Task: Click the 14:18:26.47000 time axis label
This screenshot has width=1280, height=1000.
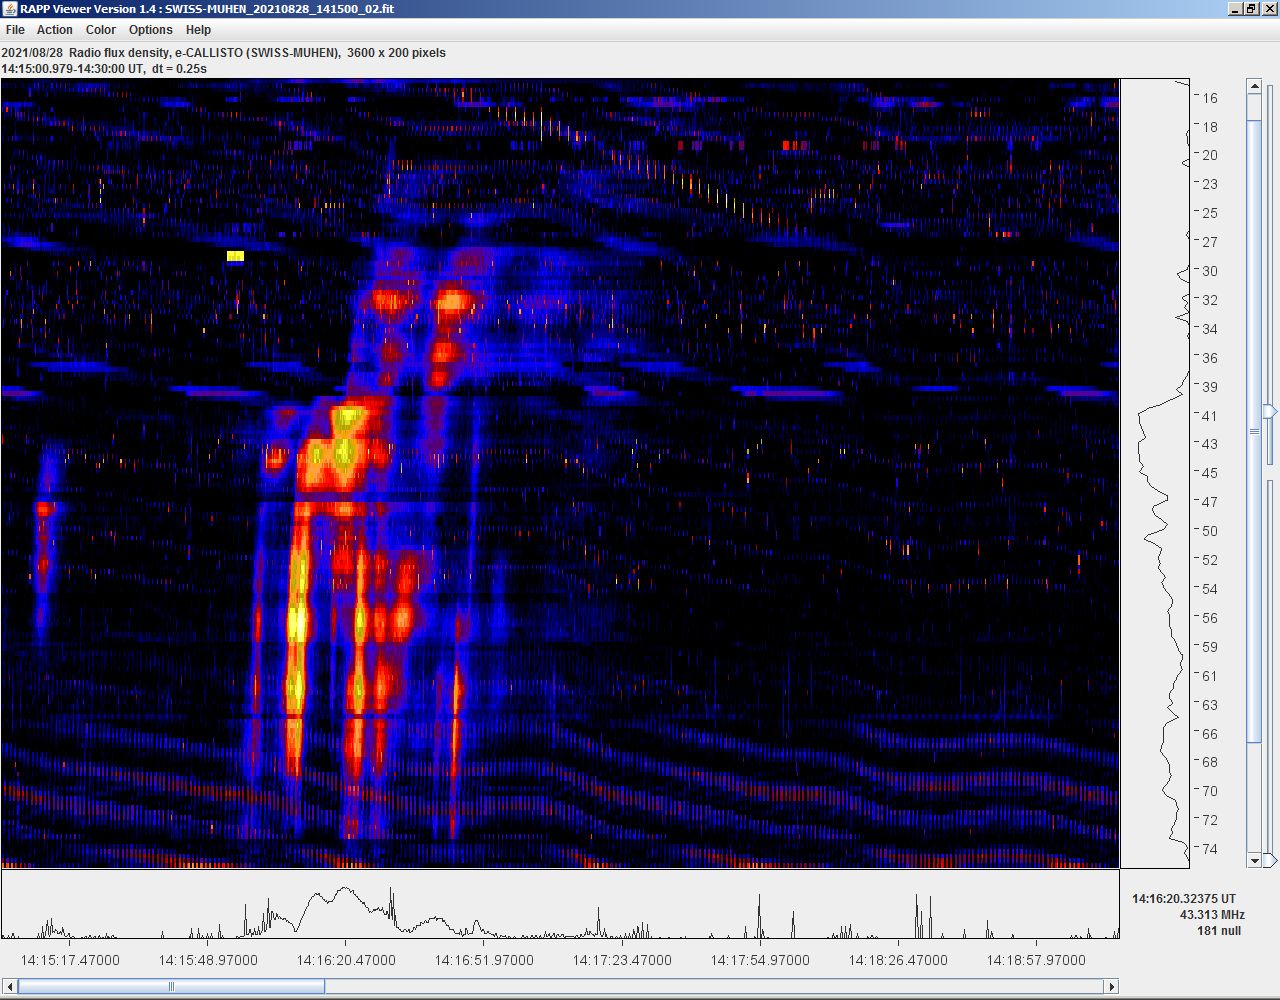Action: click(898, 960)
